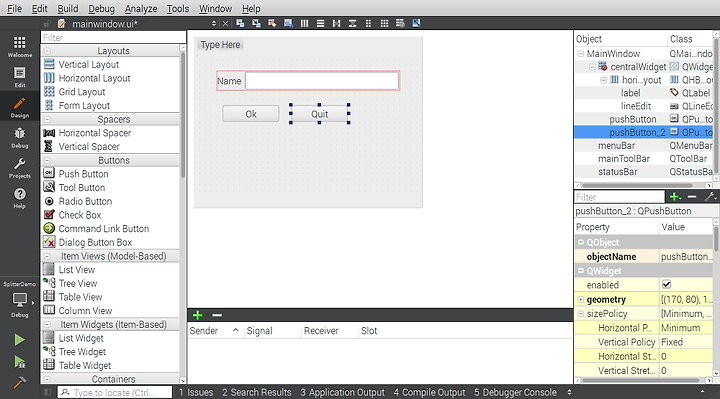
Task: Select Check Box widget in widget box
Action: [73, 215]
